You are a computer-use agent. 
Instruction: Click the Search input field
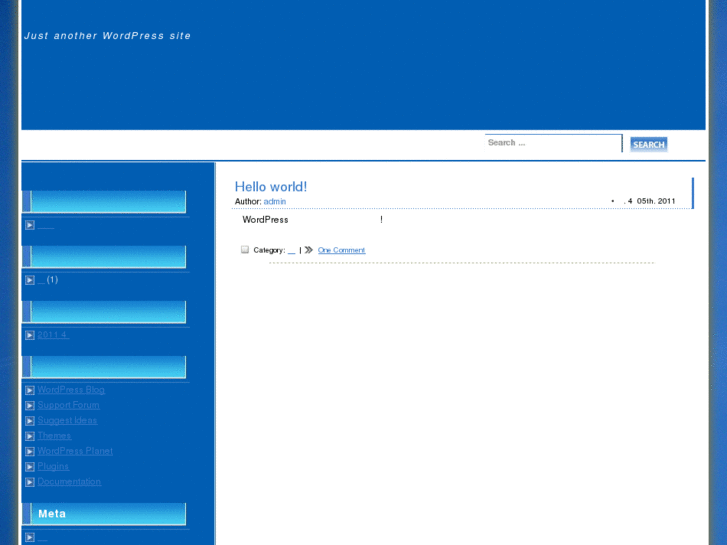click(553, 143)
